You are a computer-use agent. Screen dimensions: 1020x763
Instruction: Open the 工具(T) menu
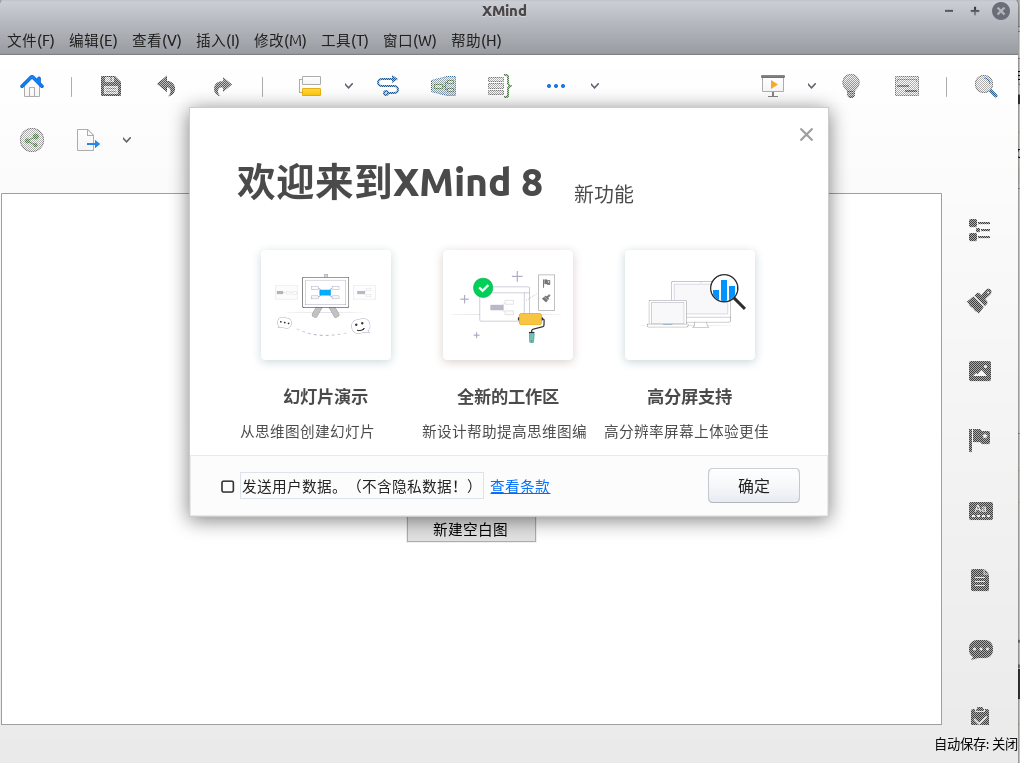345,41
